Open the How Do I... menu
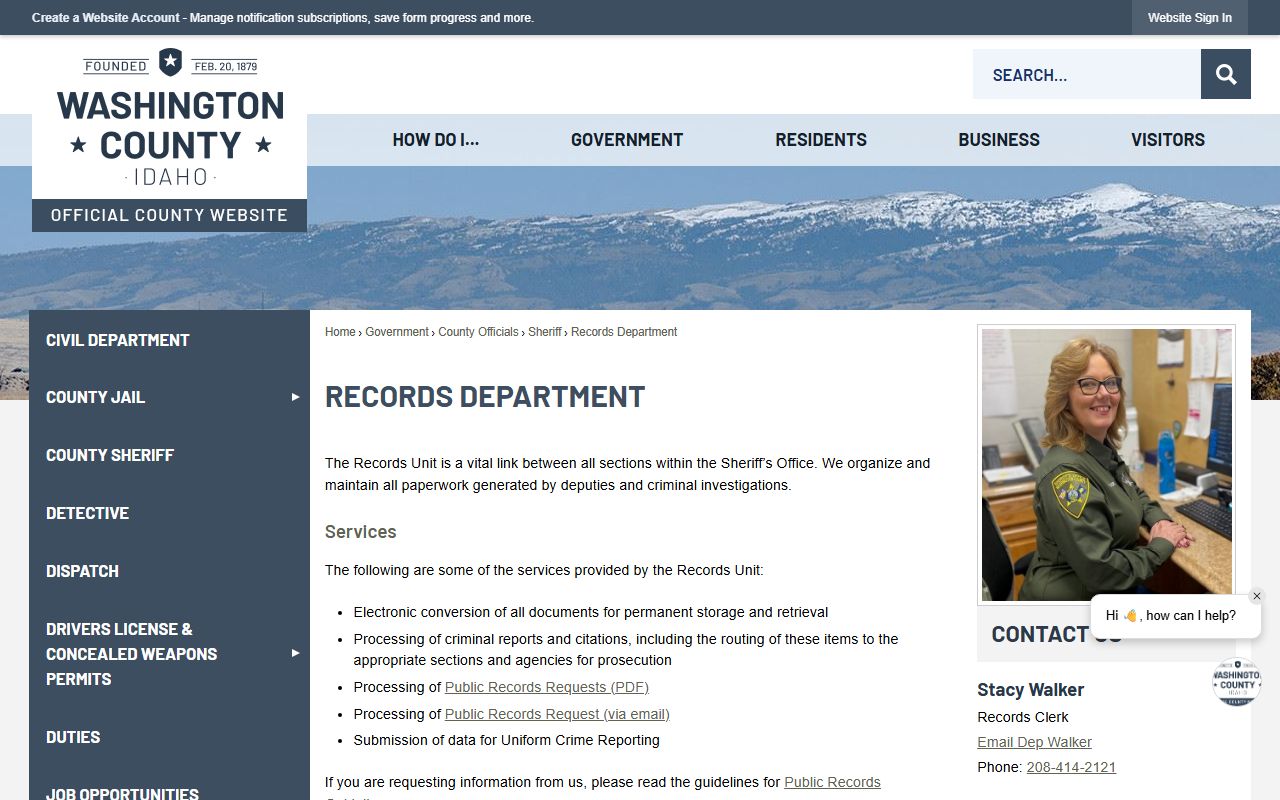This screenshot has width=1280, height=800. click(x=436, y=140)
